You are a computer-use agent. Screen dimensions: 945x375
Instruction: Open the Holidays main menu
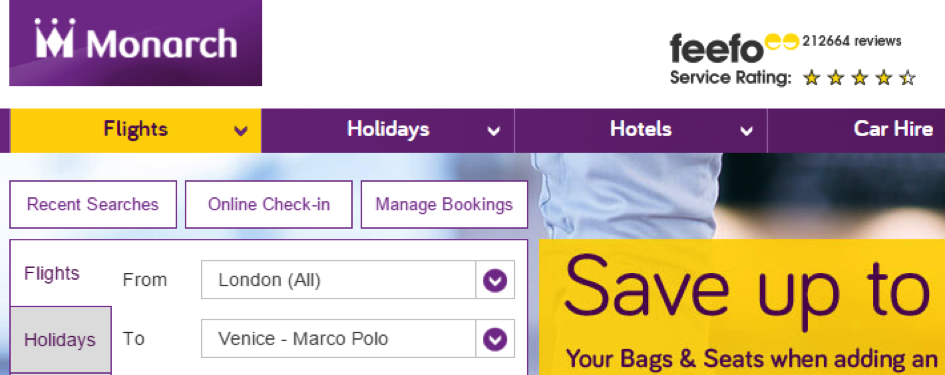pyautogui.click(x=388, y=130)
